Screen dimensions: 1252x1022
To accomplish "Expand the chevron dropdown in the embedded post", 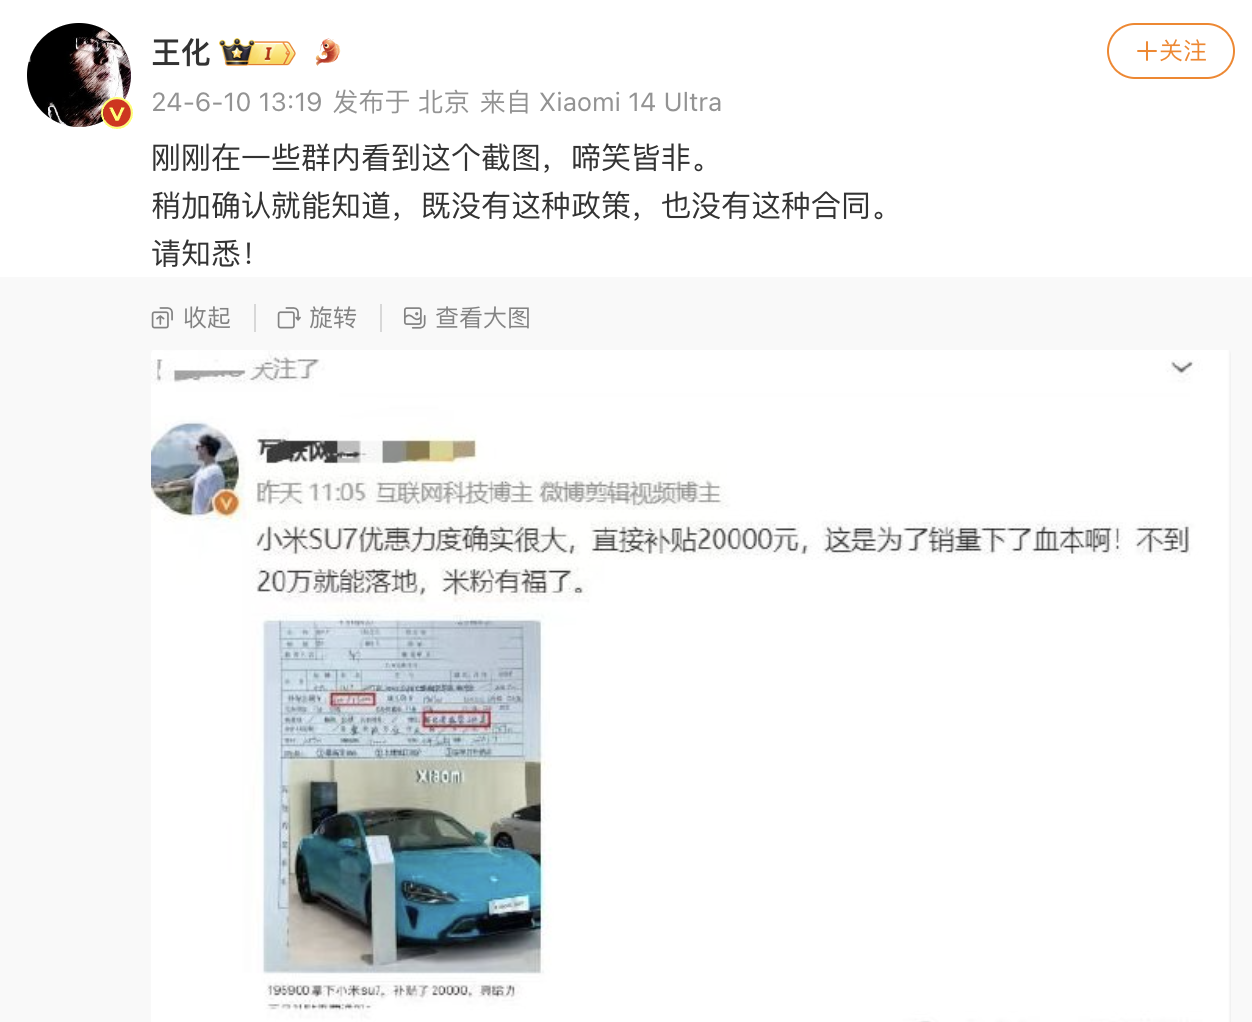I will click(1182, 367).
